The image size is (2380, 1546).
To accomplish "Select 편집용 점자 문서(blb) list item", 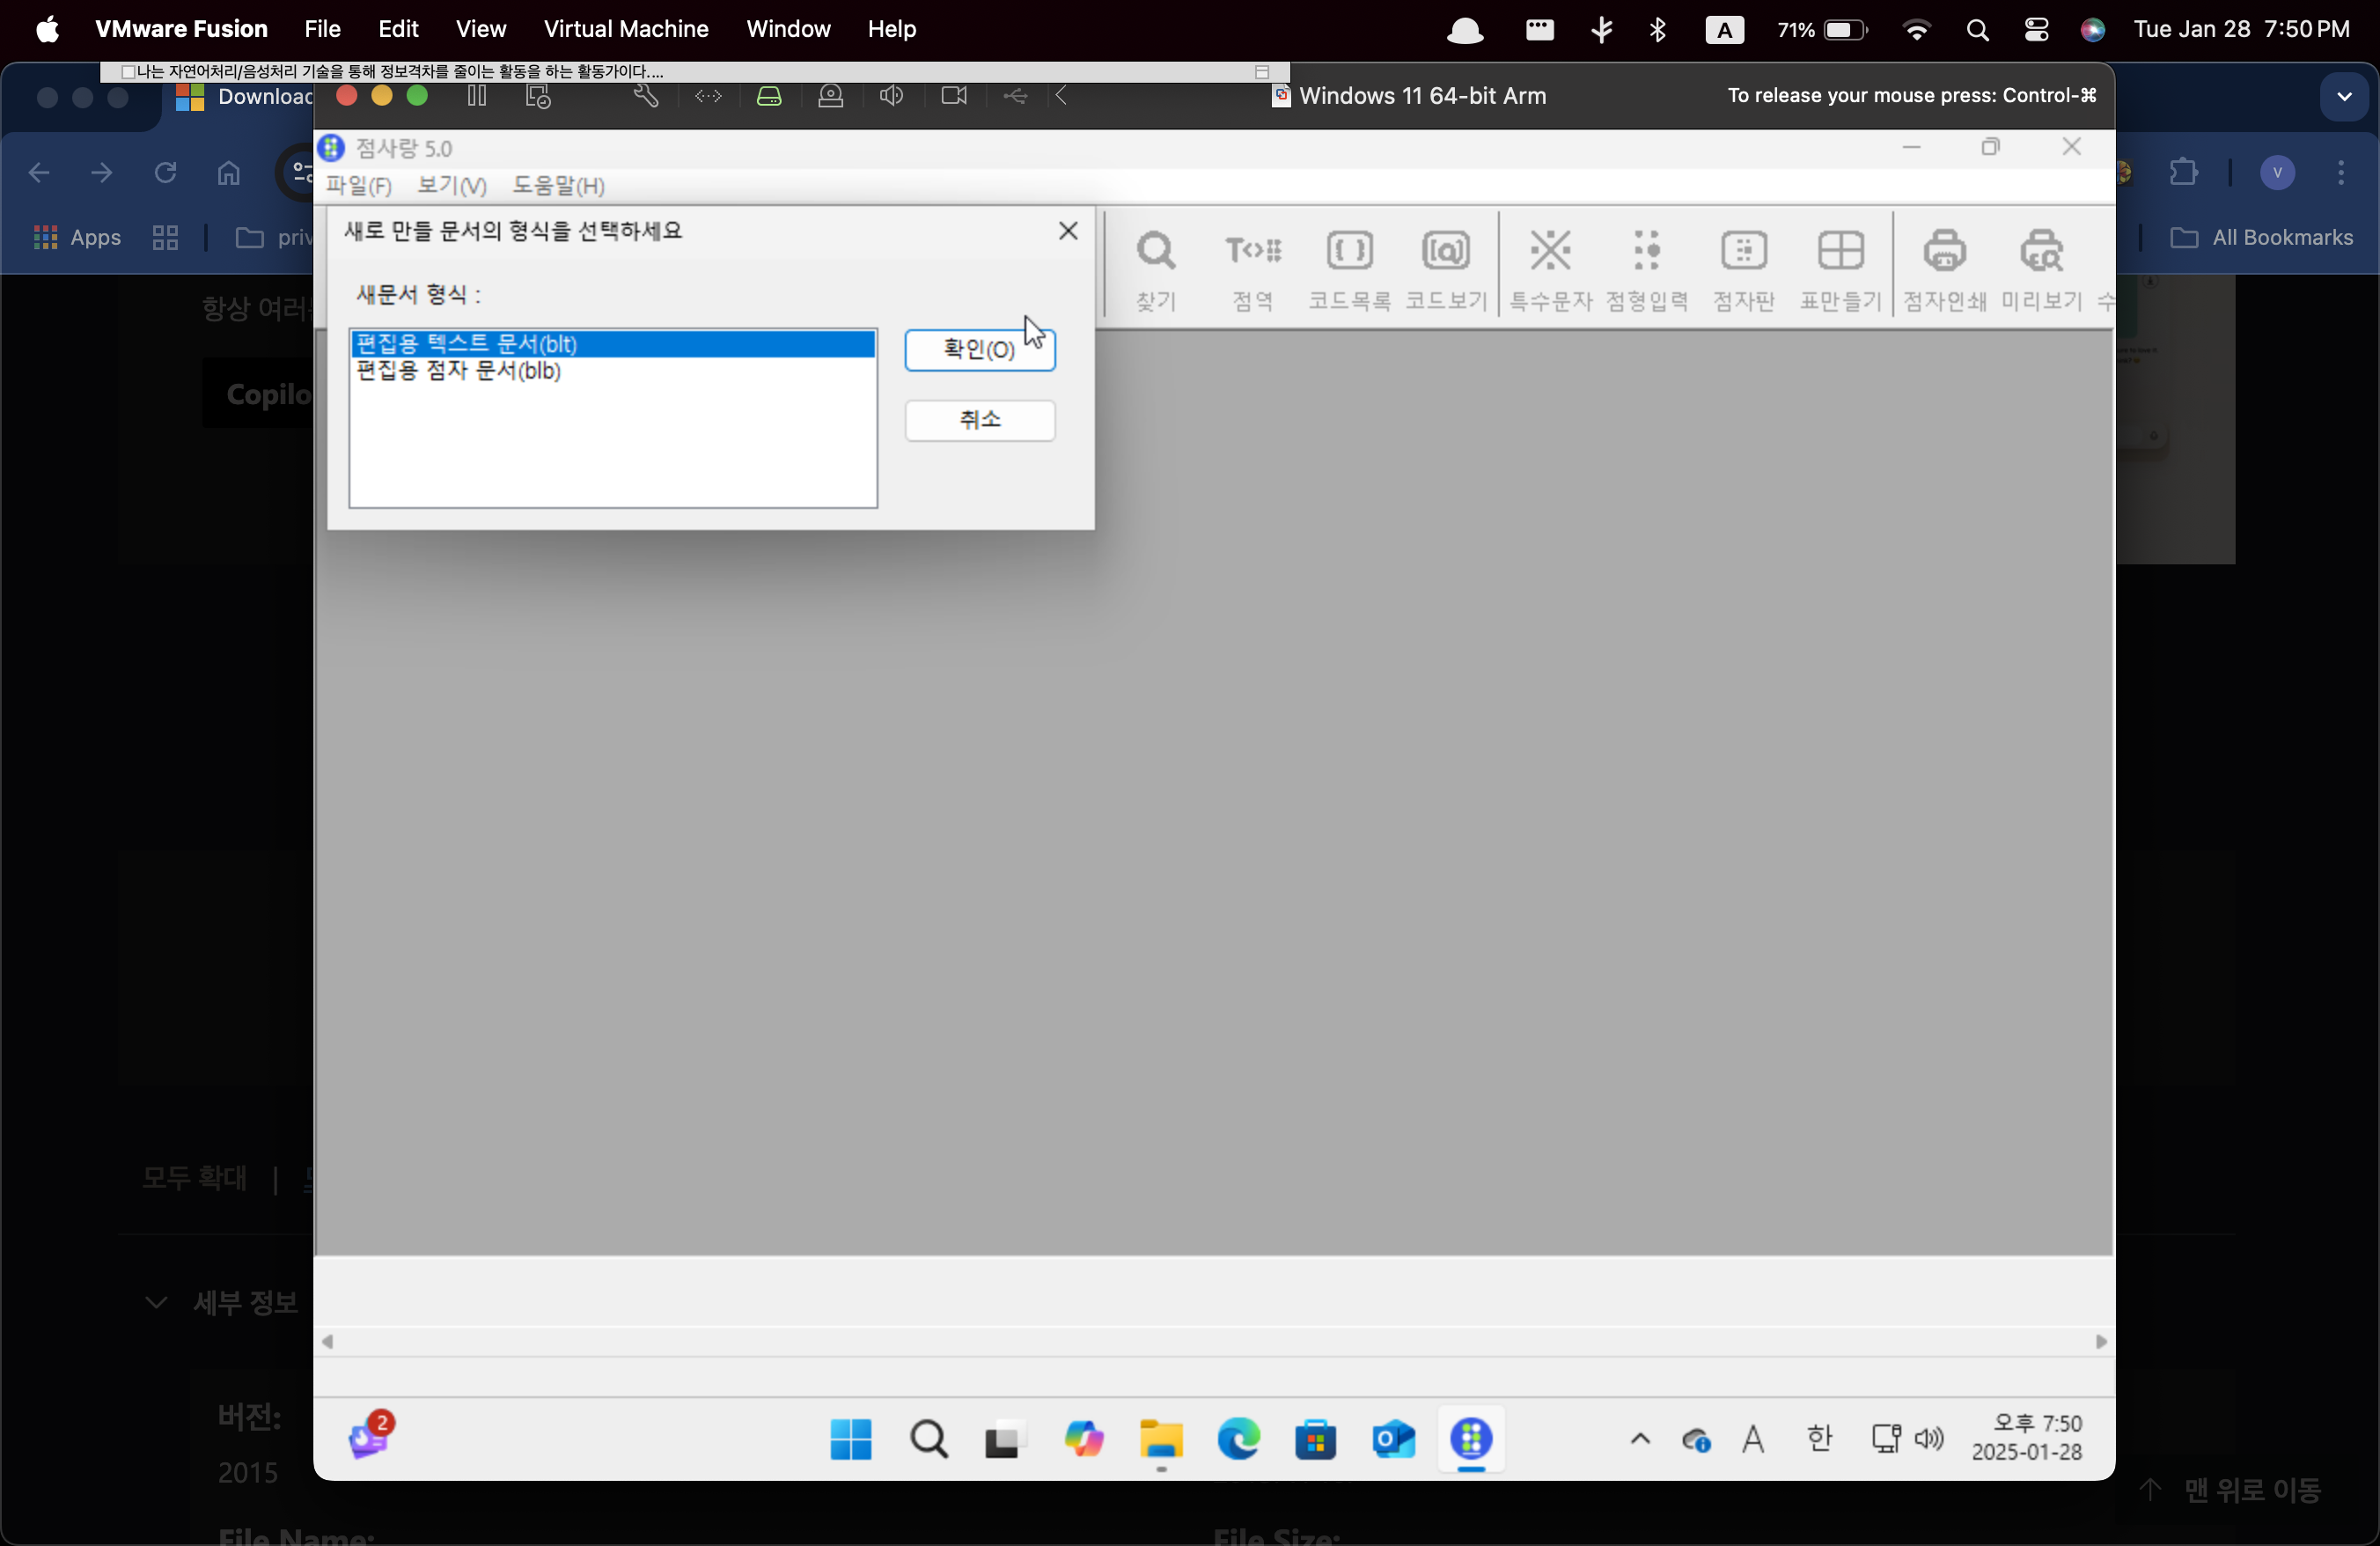I will (x=459, y=371).
